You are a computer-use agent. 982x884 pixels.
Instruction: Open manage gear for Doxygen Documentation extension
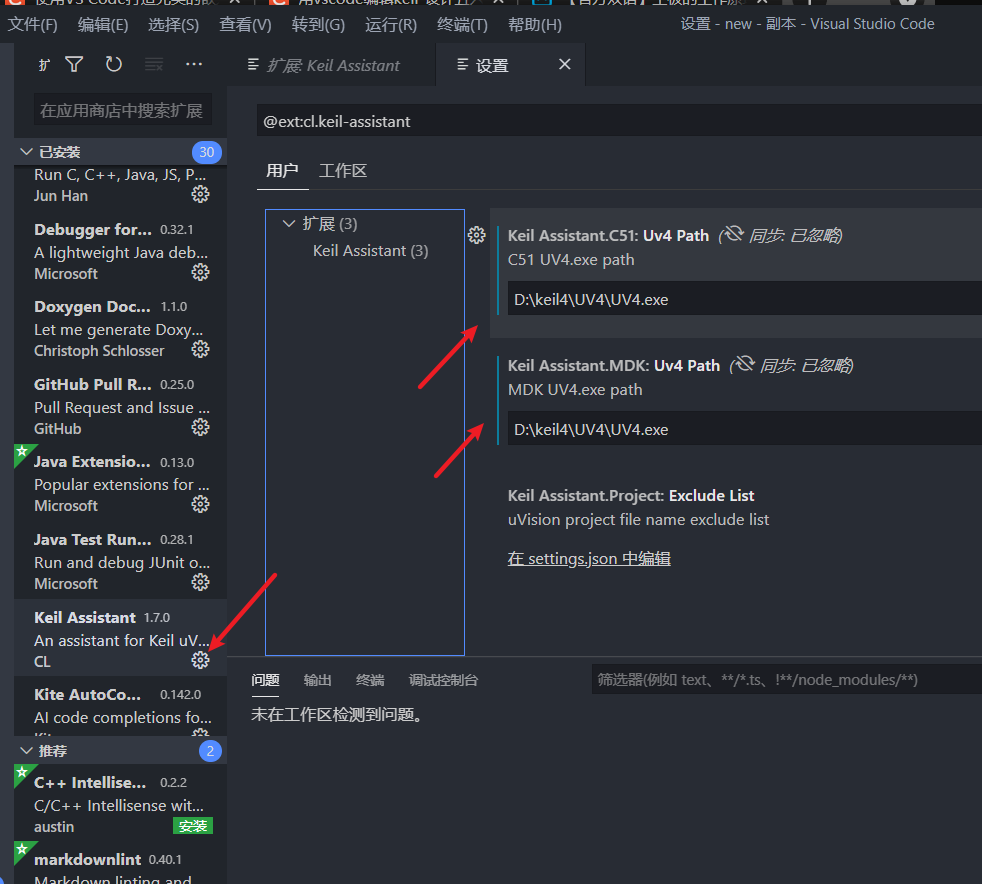coord(200,349)
